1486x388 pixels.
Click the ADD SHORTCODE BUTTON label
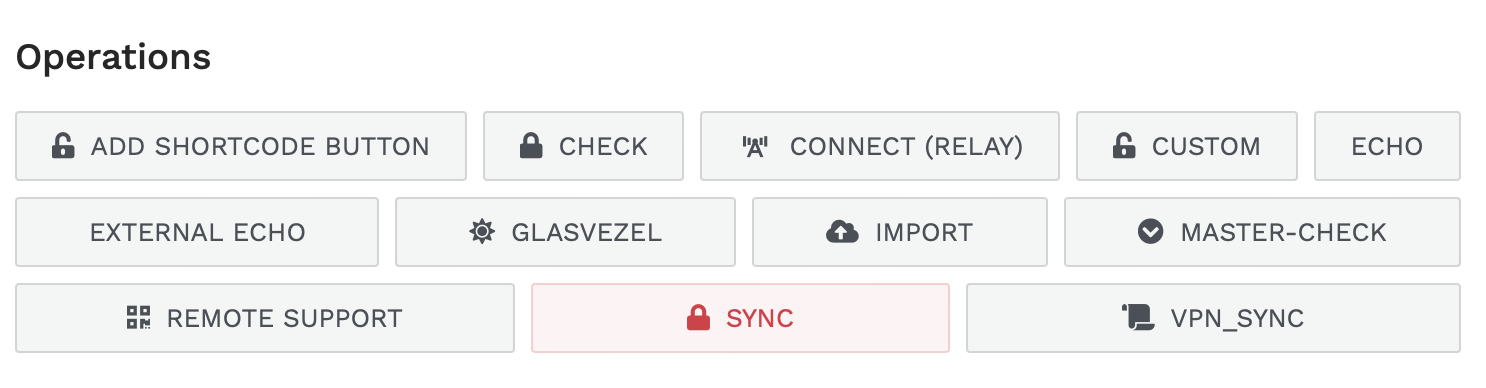260,147
